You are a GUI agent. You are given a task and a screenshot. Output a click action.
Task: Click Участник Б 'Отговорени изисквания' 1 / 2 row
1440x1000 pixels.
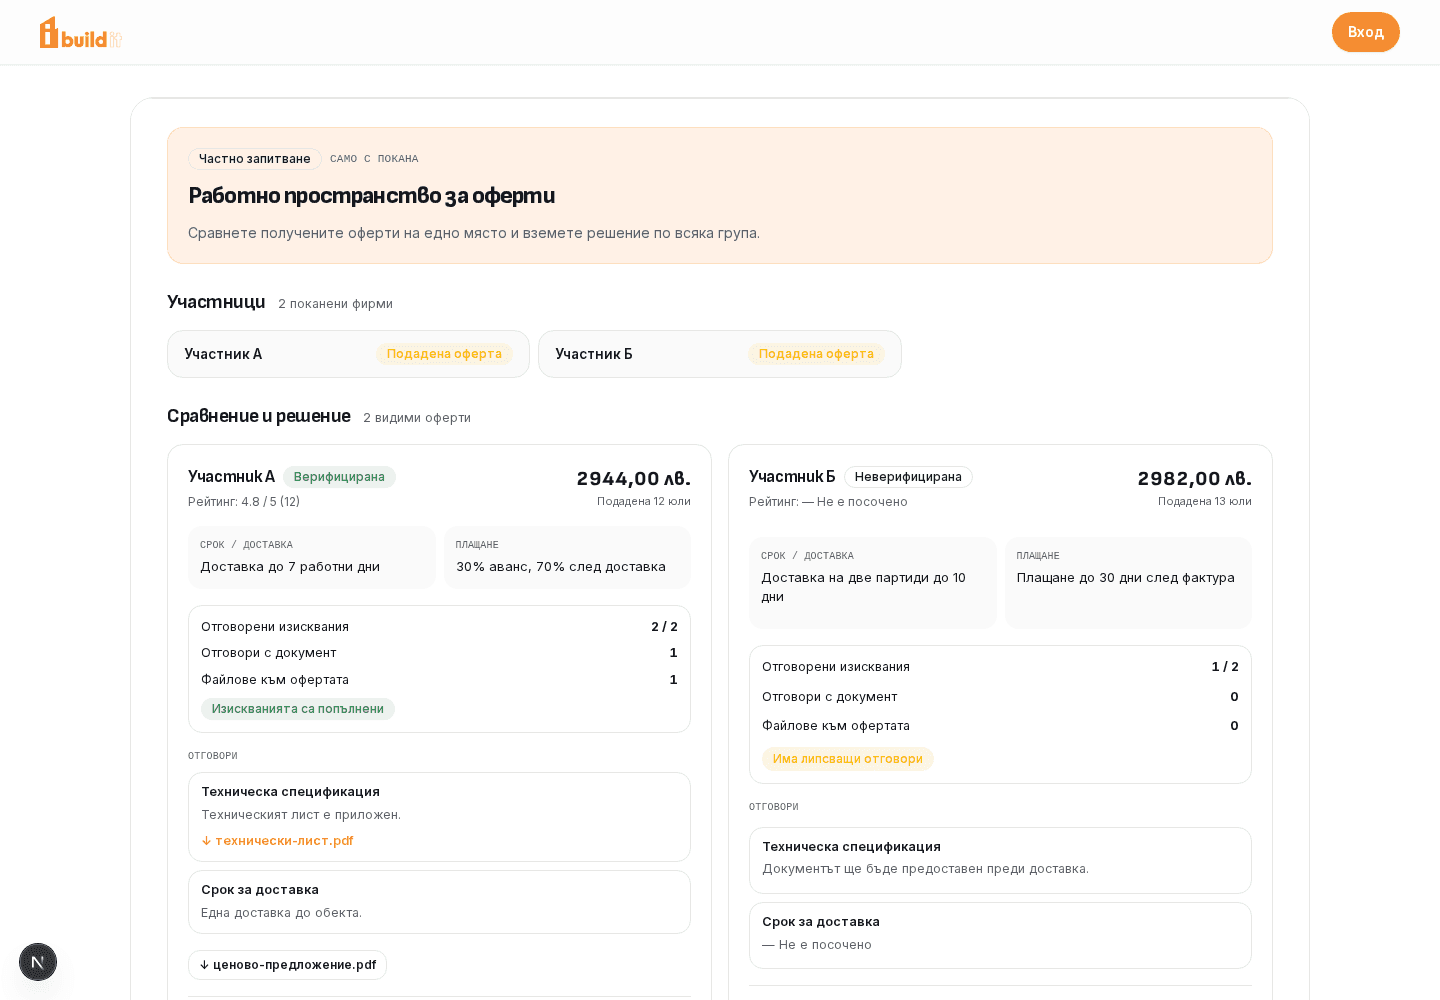(1000, 667)
